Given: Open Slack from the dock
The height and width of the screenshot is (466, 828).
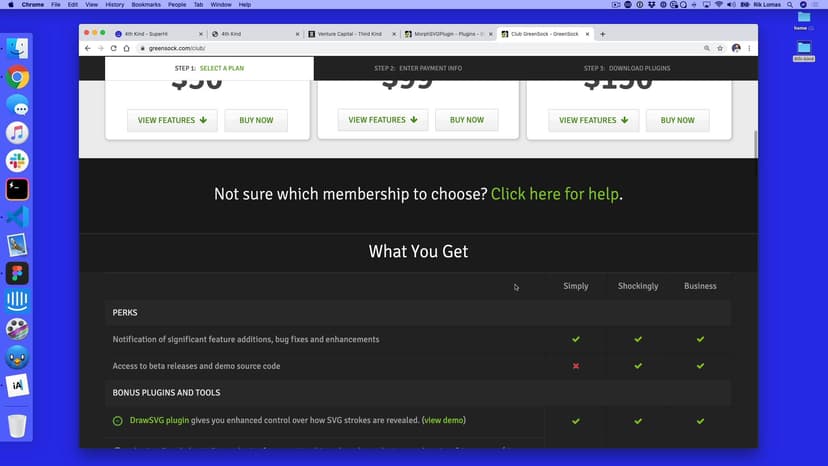Looking at the screenshot, I should [17, 161].
